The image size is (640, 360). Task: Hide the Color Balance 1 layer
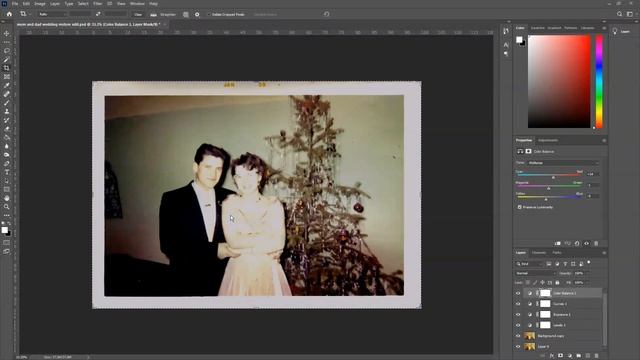[518, 293]
